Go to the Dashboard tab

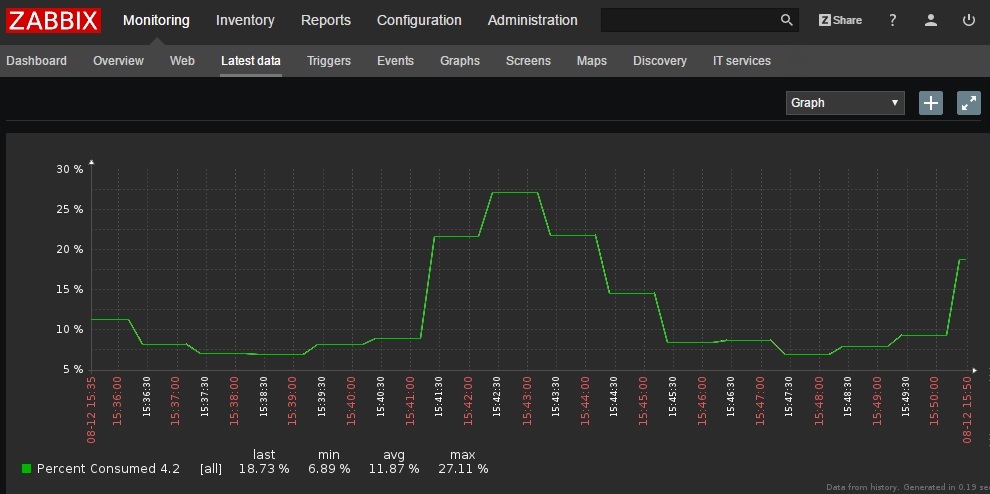(37, 61)
